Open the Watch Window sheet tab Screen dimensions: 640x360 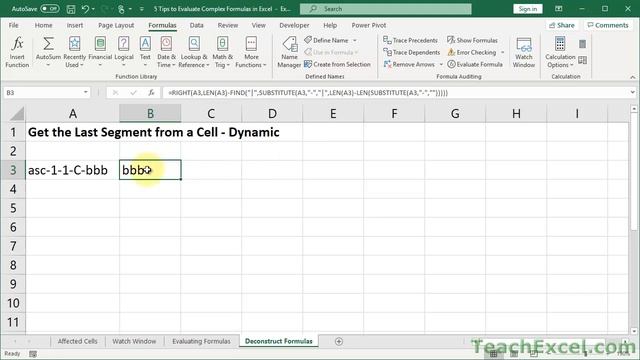(x=134, y=341)
